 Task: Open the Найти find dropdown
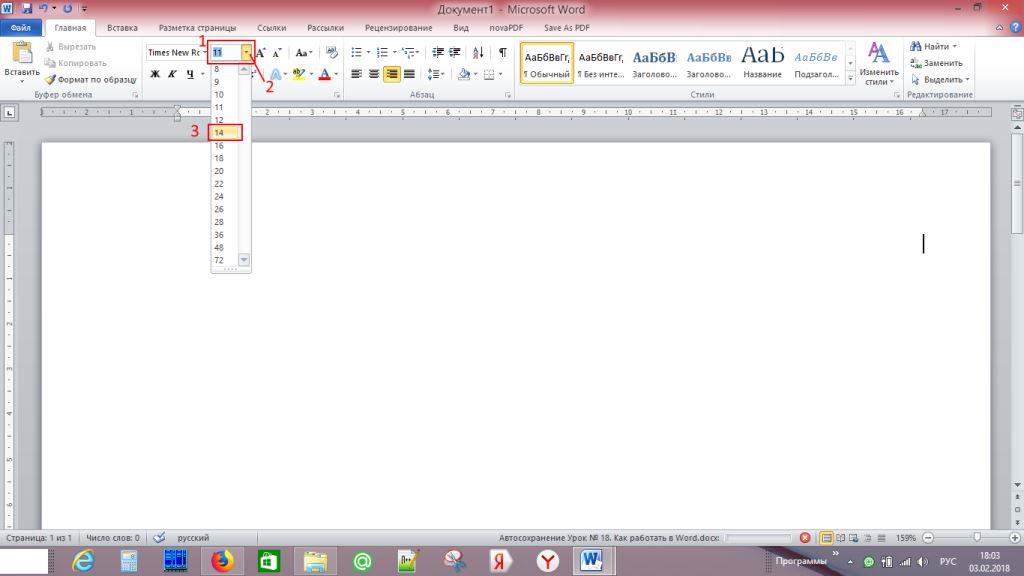tap(934, 46)
